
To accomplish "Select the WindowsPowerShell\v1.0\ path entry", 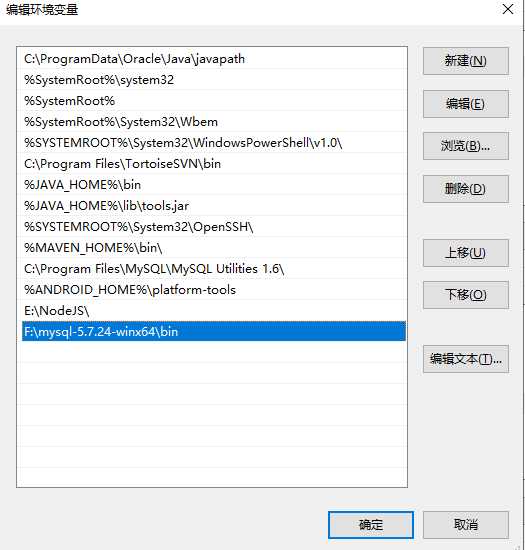I will pos(214,143).
